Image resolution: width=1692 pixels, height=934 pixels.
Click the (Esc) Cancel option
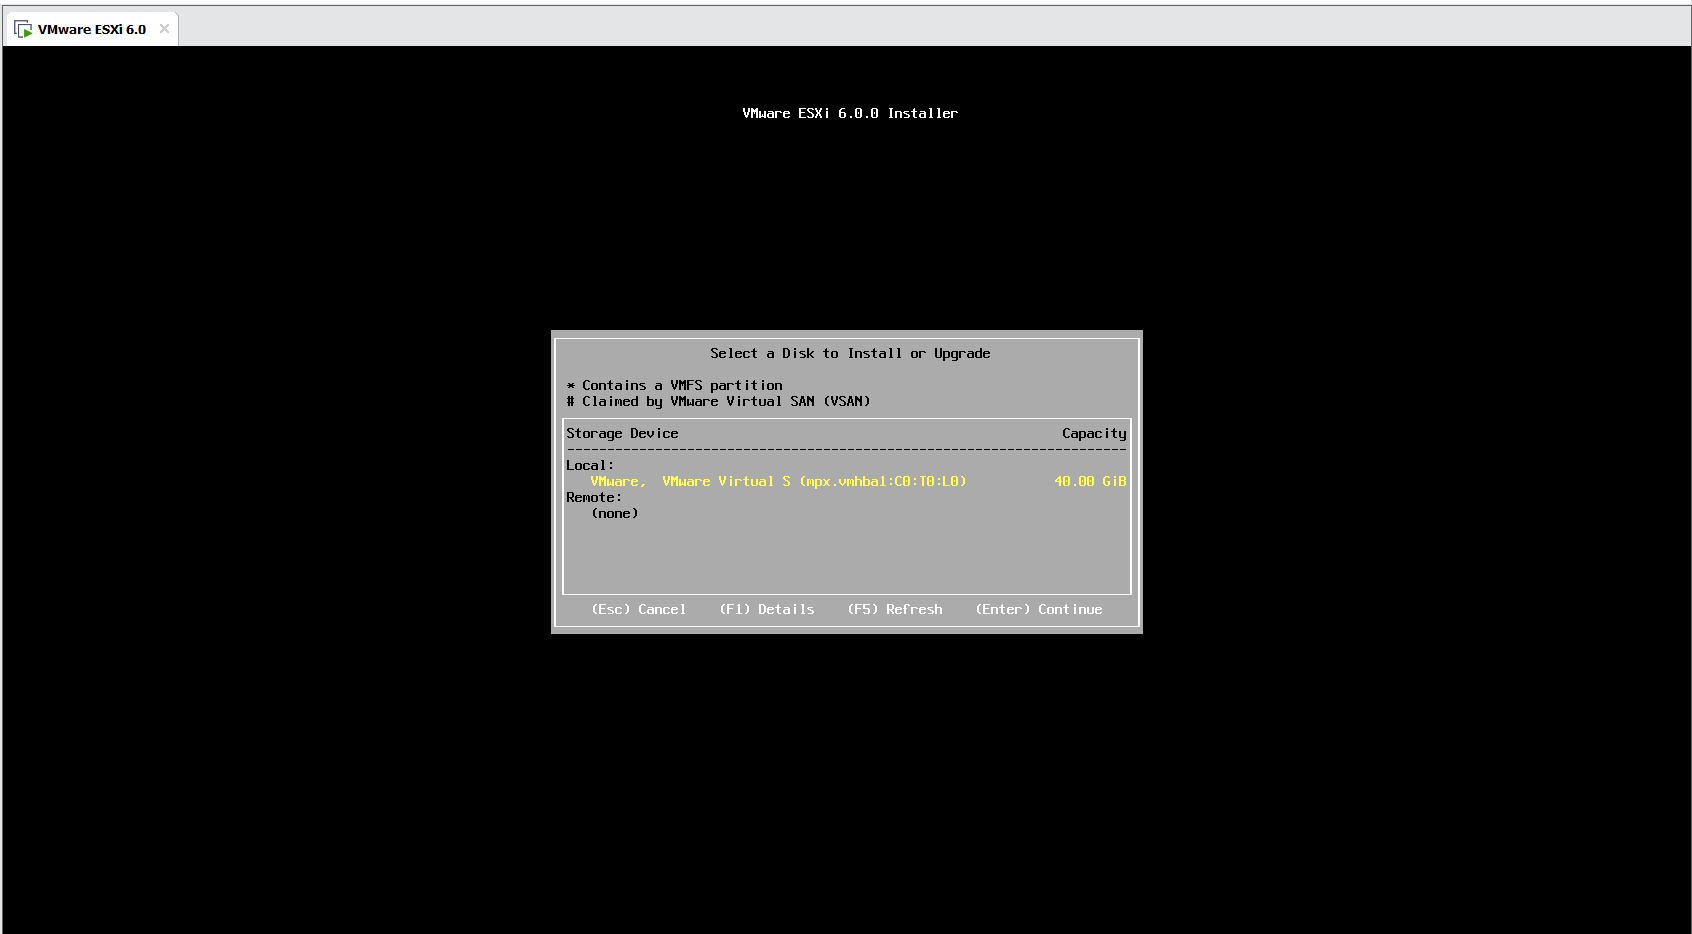(x=638, y=609)
